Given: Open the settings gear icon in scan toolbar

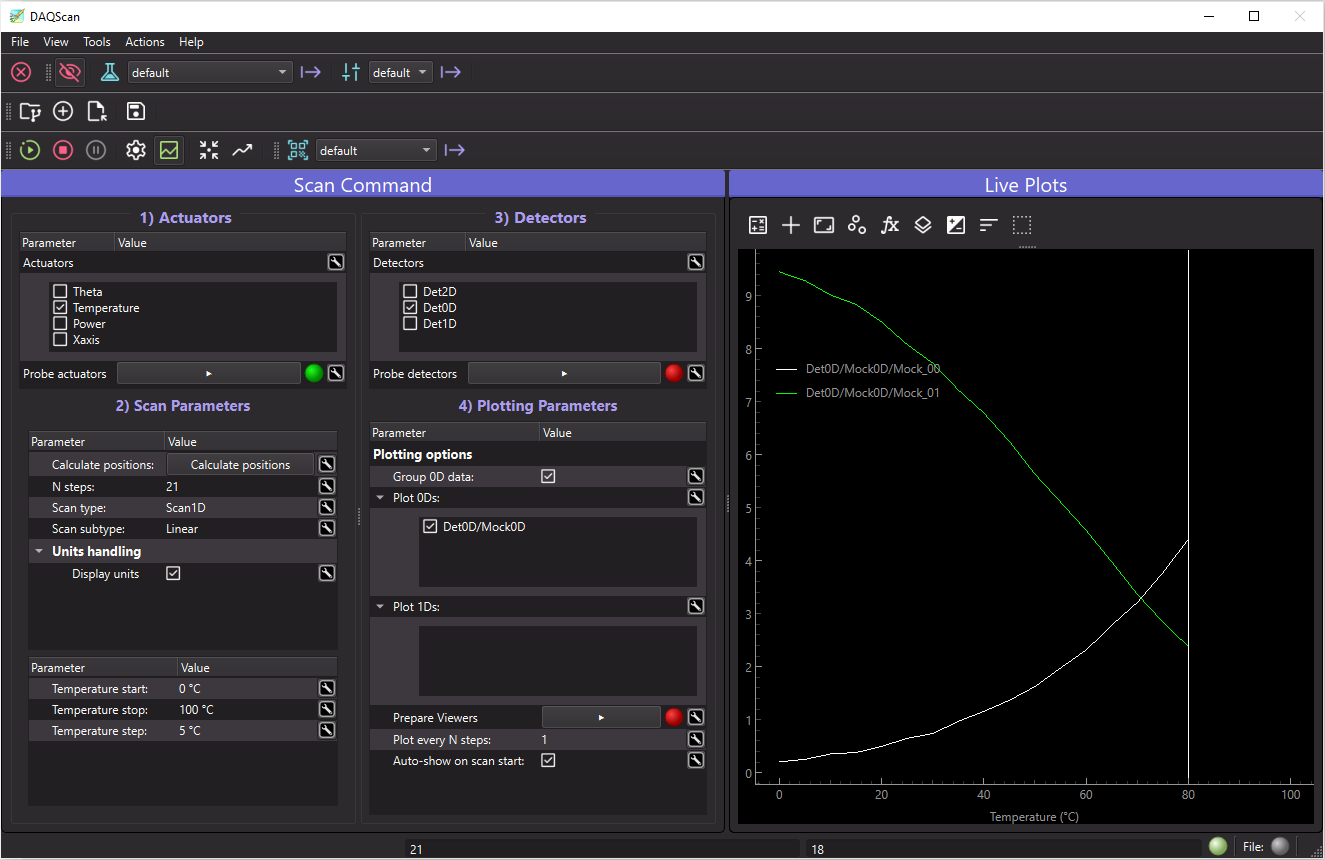Looking at the screenshot, I should [136, 150].
